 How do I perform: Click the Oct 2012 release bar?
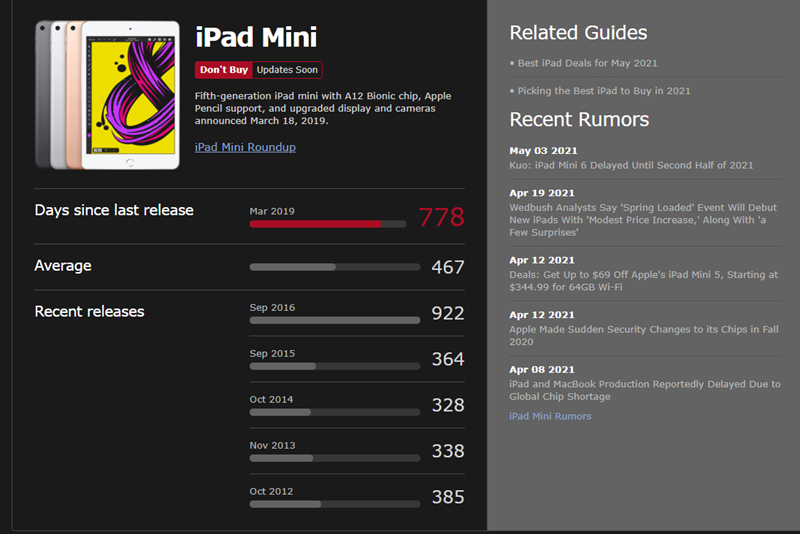(x=335, y=504)
